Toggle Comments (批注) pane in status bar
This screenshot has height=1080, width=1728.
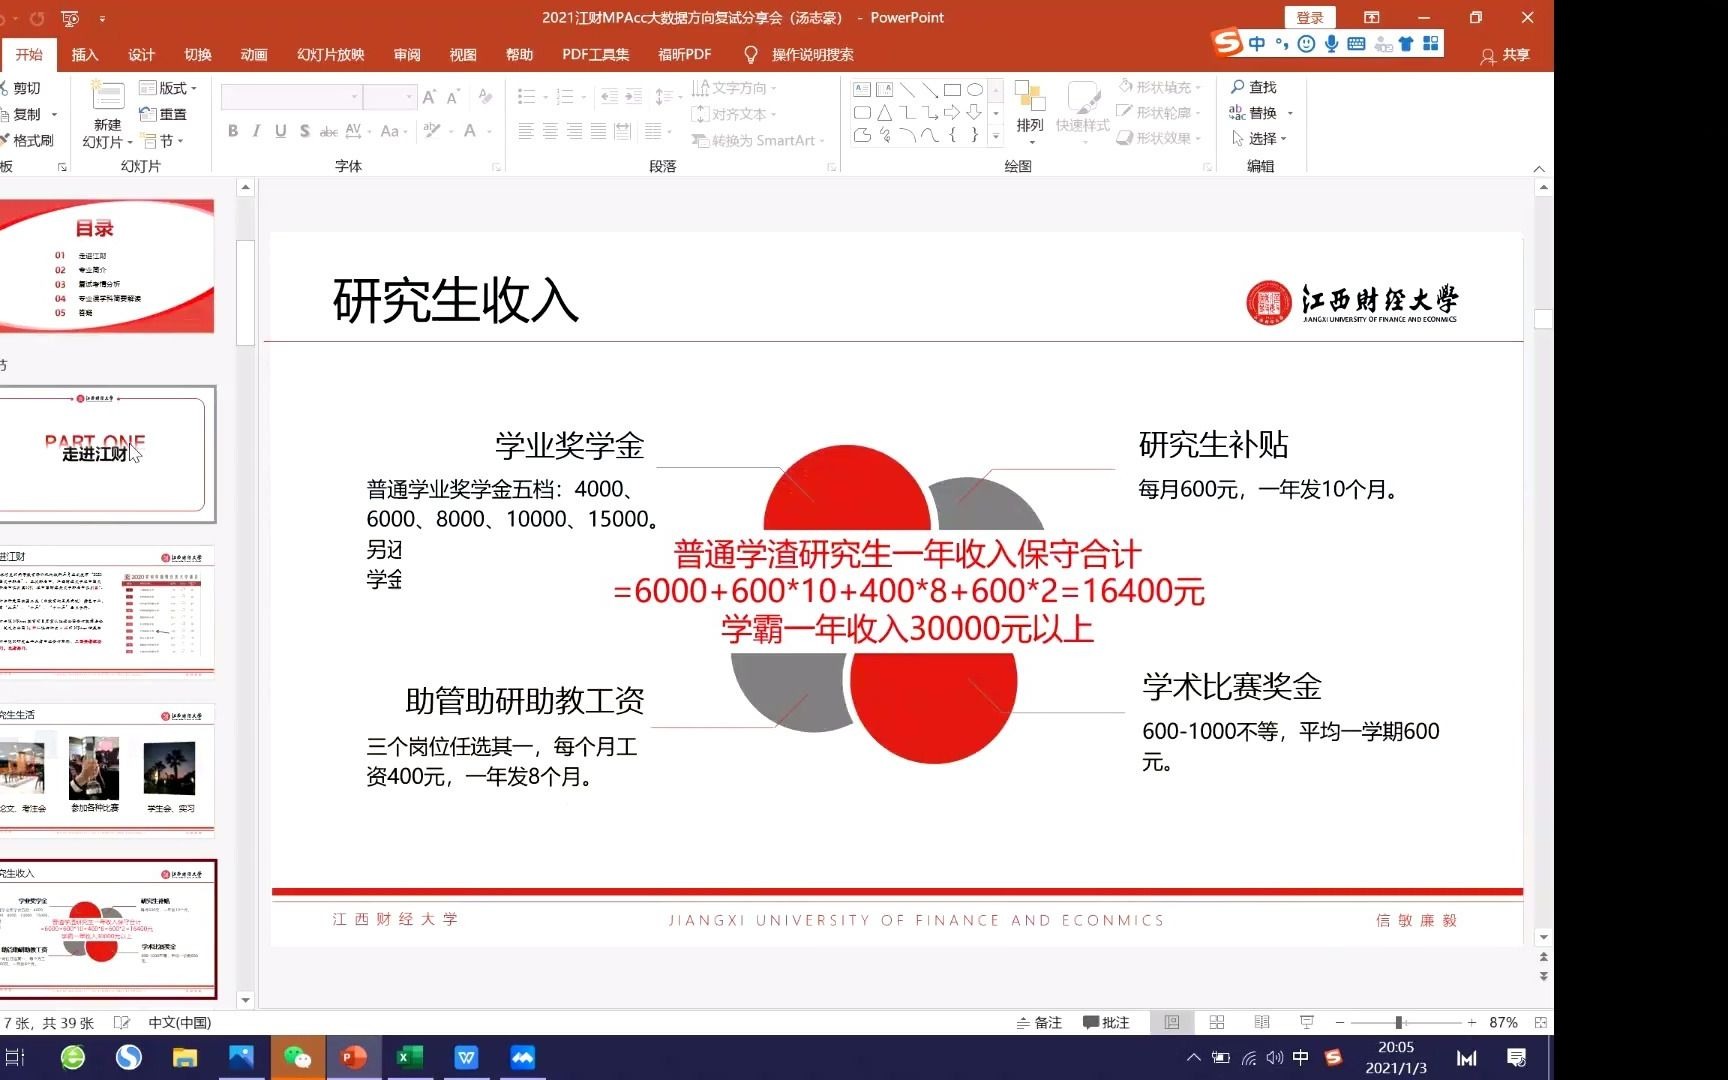[1106, 1022]
